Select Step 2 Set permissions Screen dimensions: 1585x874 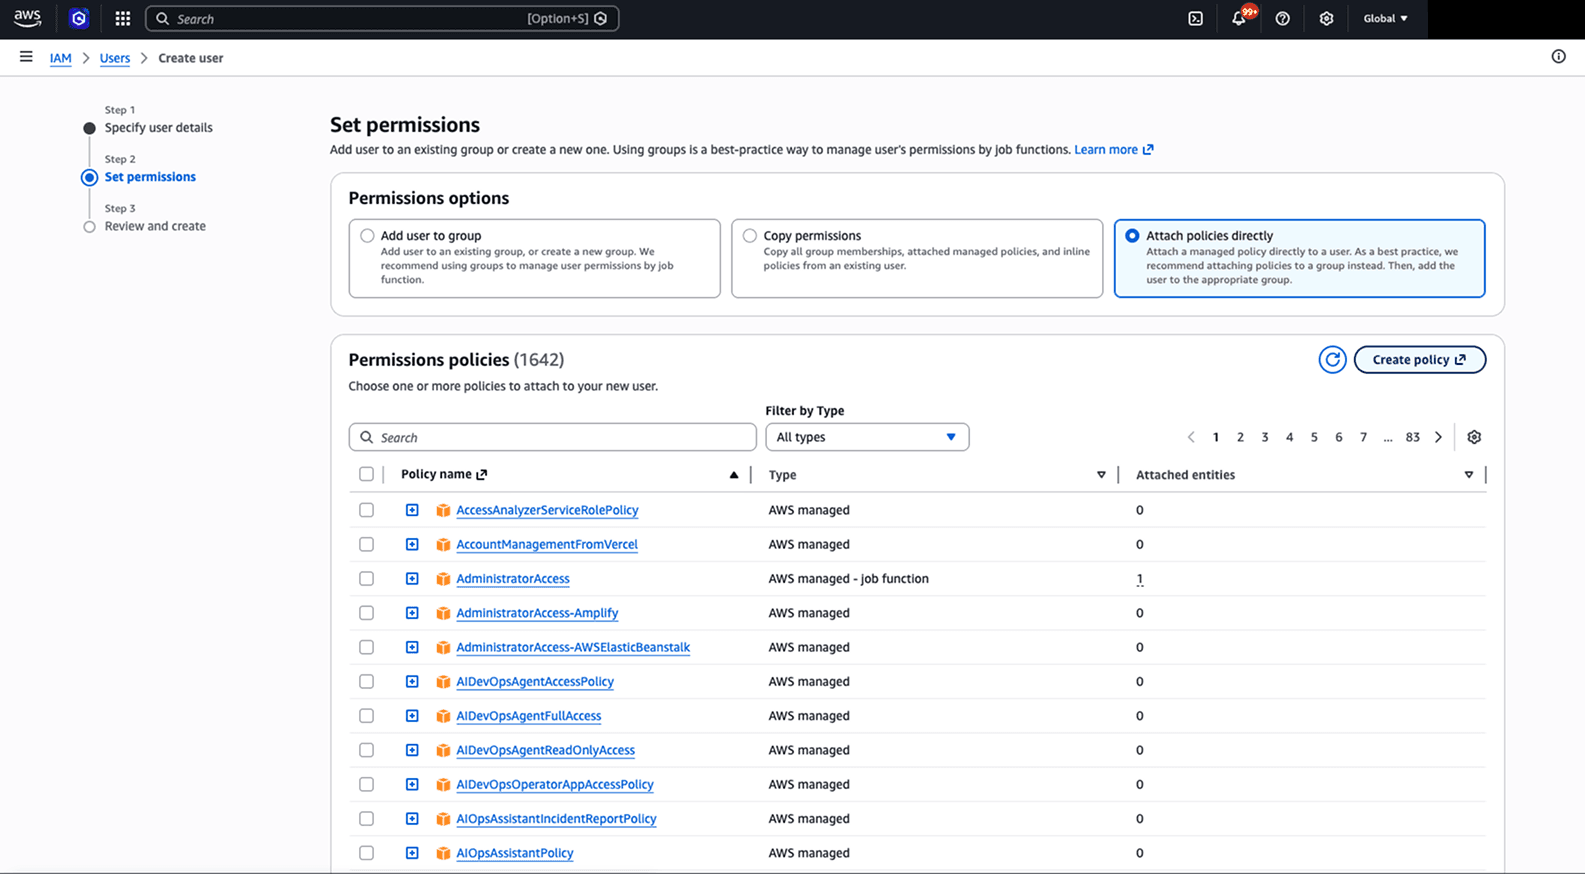pyautogui.click(x=150, y=177)
